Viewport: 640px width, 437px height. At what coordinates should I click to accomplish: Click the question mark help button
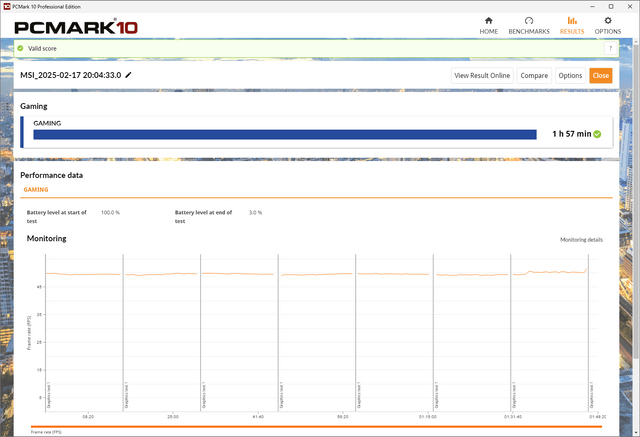click(x=611, y=49)
